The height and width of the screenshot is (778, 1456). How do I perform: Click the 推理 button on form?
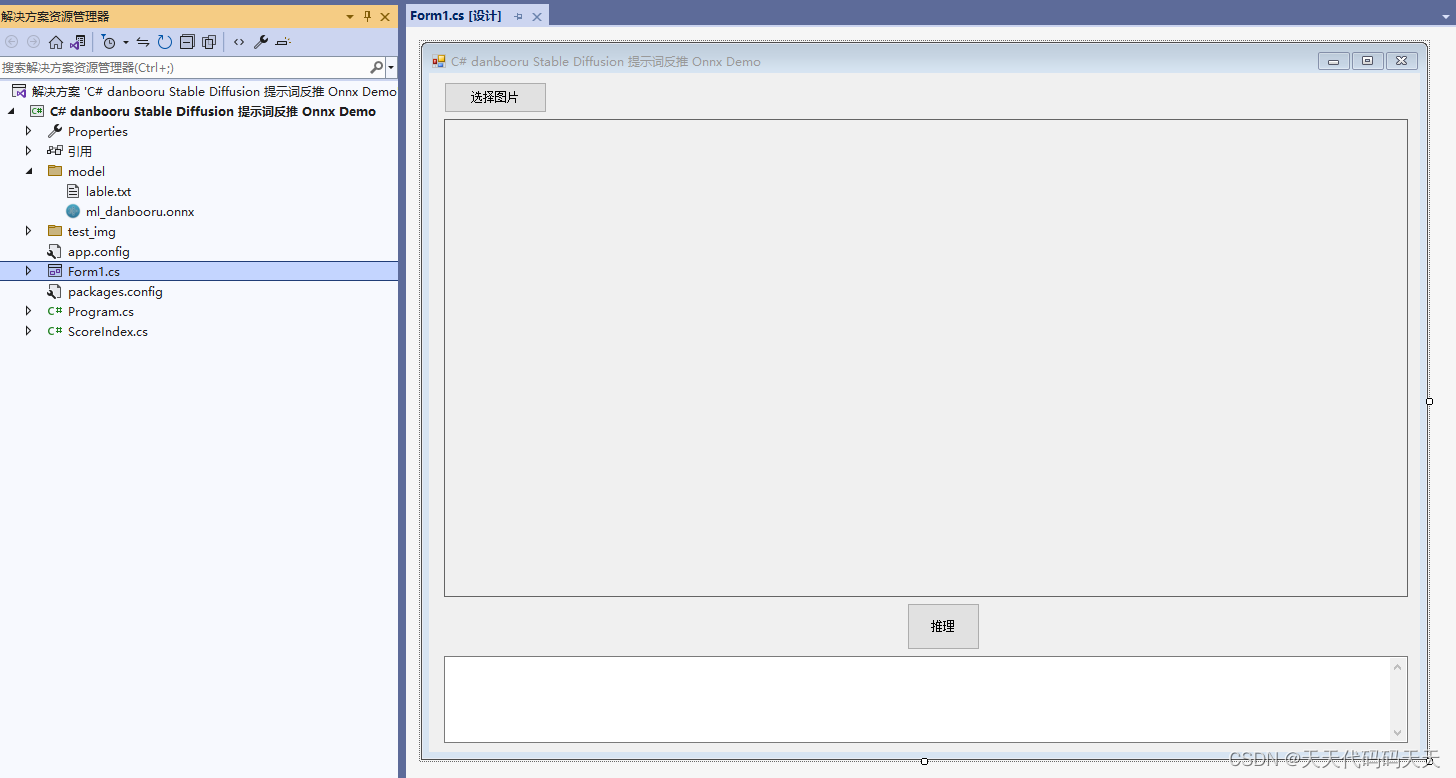[x=943, y=626]
